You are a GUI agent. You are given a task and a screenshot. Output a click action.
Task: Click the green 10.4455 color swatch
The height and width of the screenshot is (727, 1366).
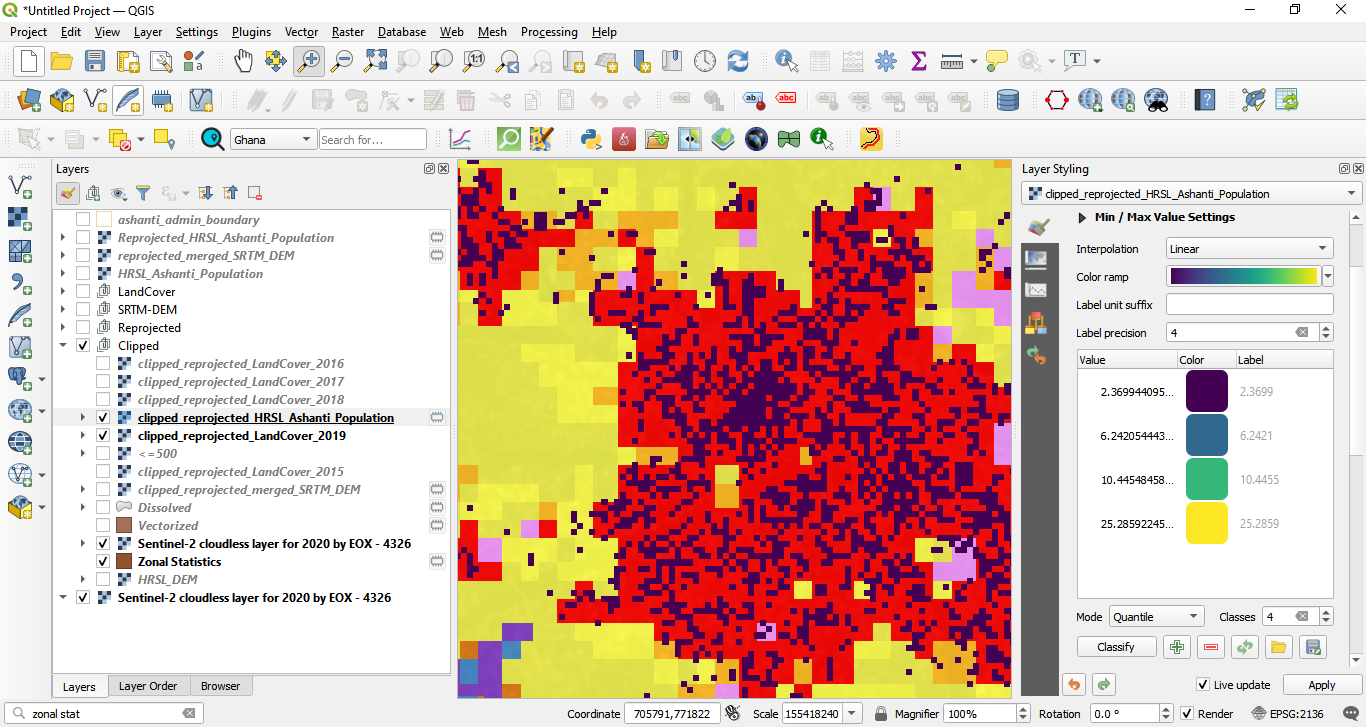(x=1207, y=480)
